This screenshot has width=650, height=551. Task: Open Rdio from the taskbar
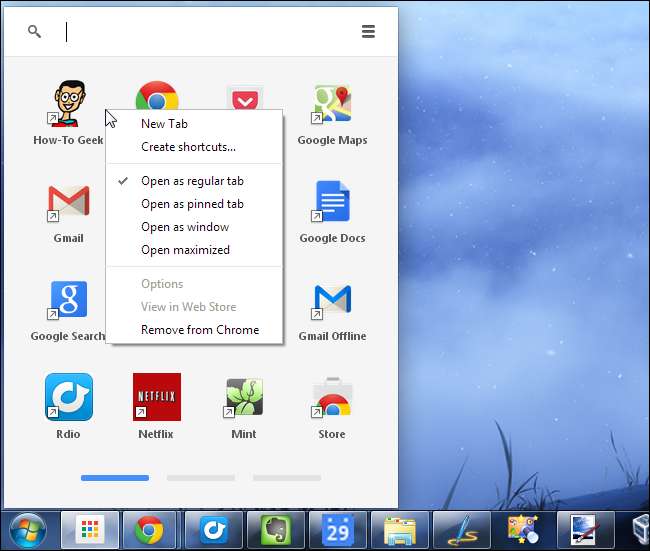pos(213,531)
